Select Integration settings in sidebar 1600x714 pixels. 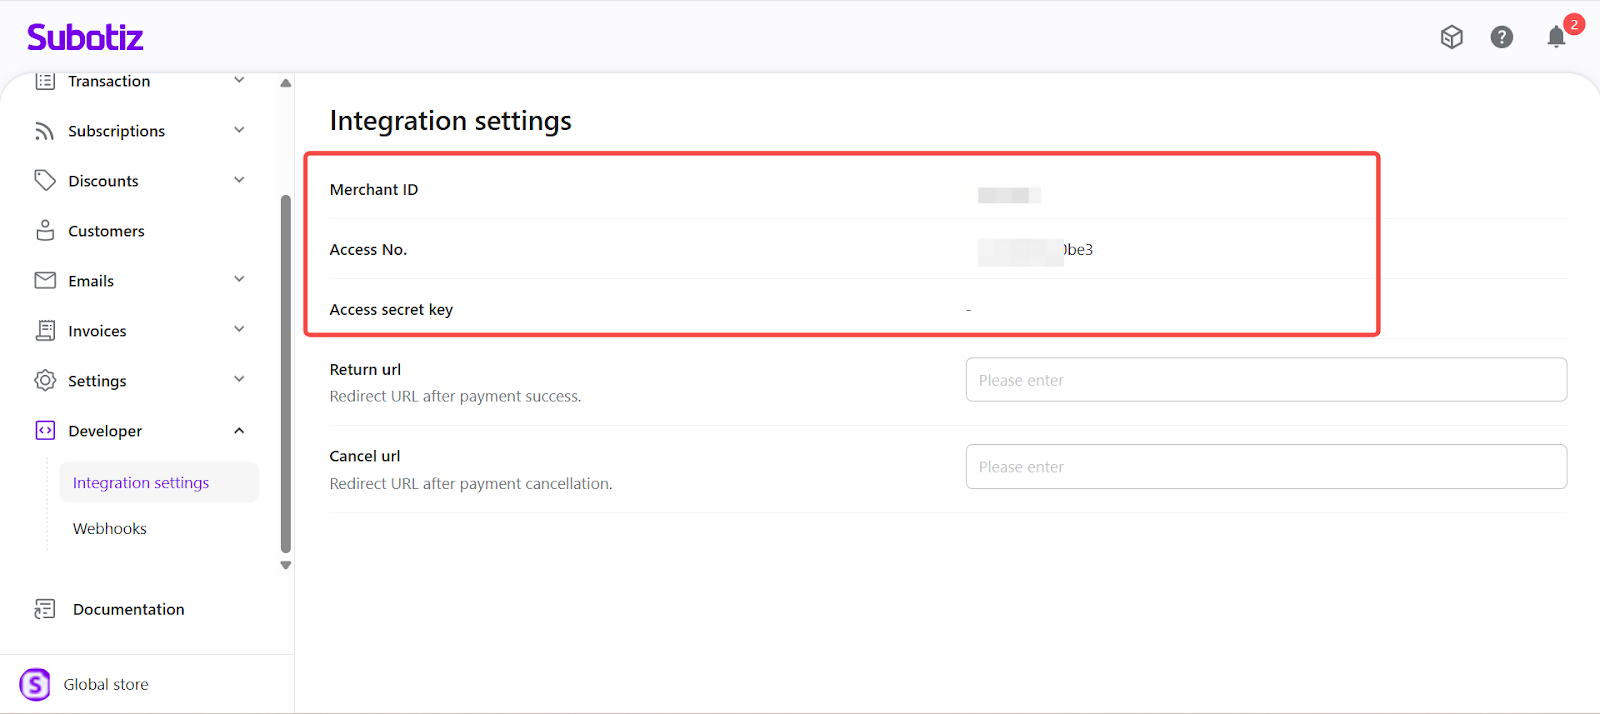click(141, 483)
